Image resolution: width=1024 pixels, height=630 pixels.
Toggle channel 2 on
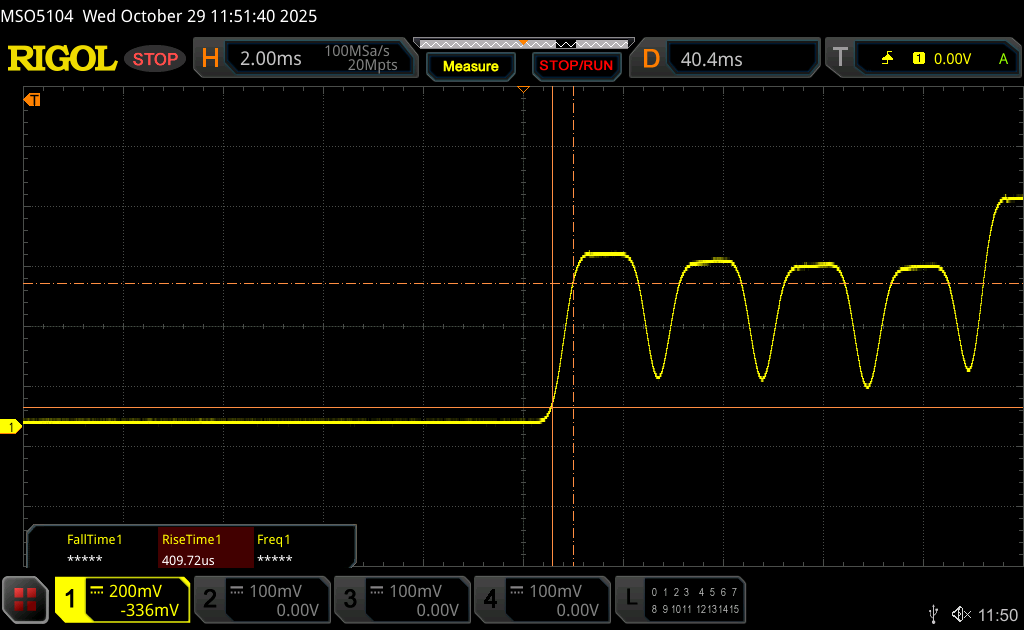pos(260,599)
